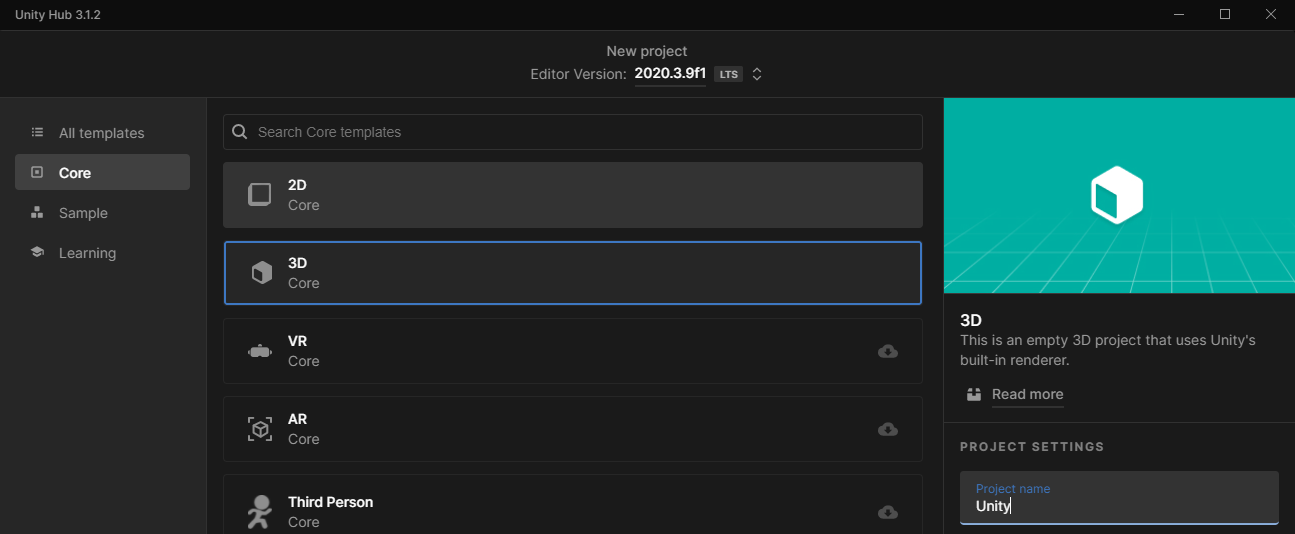Click the AR cube-frame template icon
Viewport: 1295px width, 534px height.
[x=260, y=429]
